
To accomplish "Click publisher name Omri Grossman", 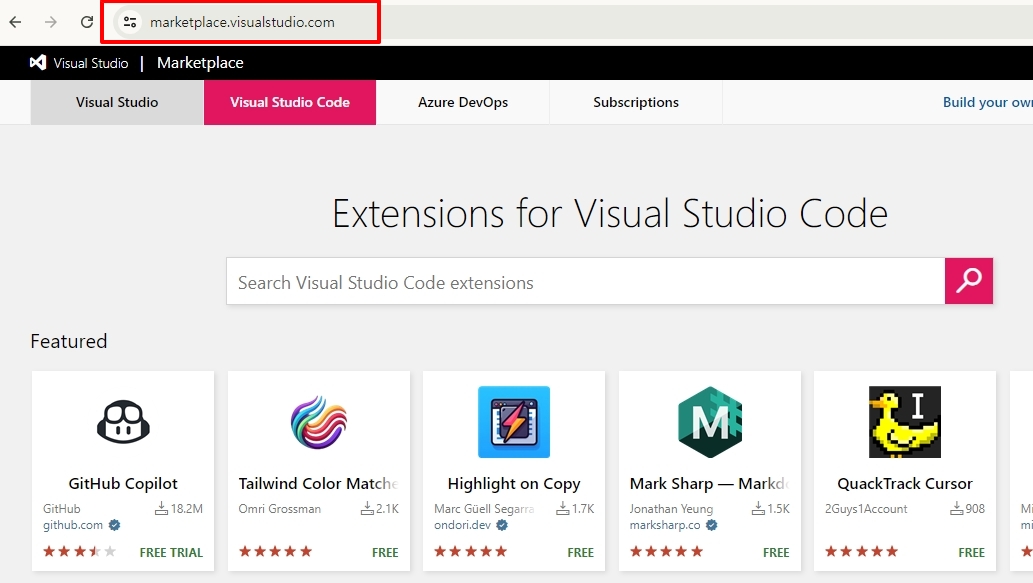I will click(x=280, y=509).
